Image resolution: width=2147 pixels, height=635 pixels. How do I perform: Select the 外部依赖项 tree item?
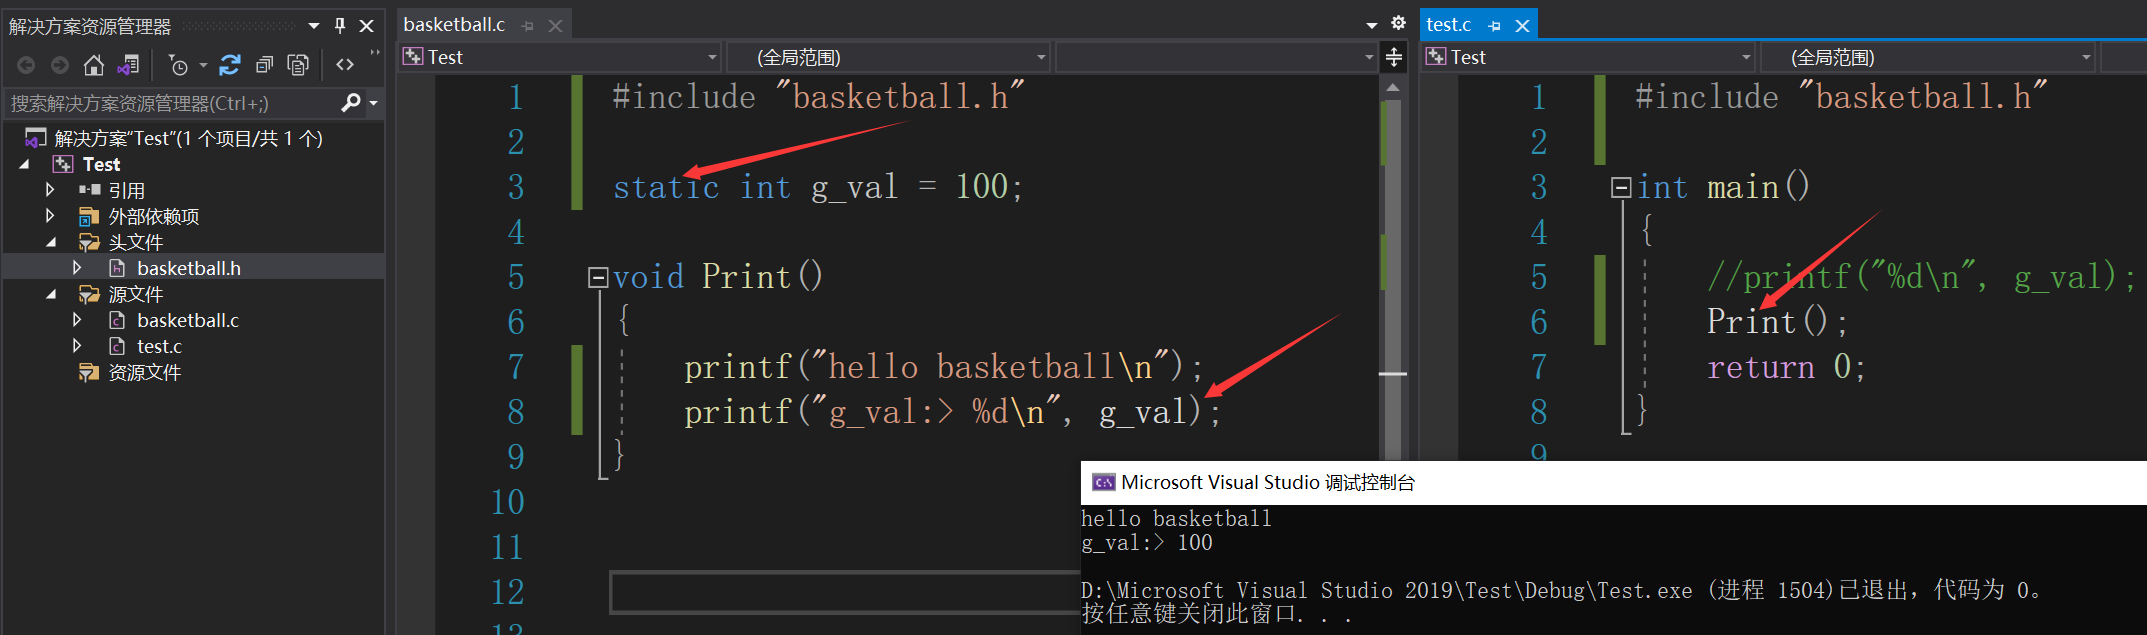153,216
